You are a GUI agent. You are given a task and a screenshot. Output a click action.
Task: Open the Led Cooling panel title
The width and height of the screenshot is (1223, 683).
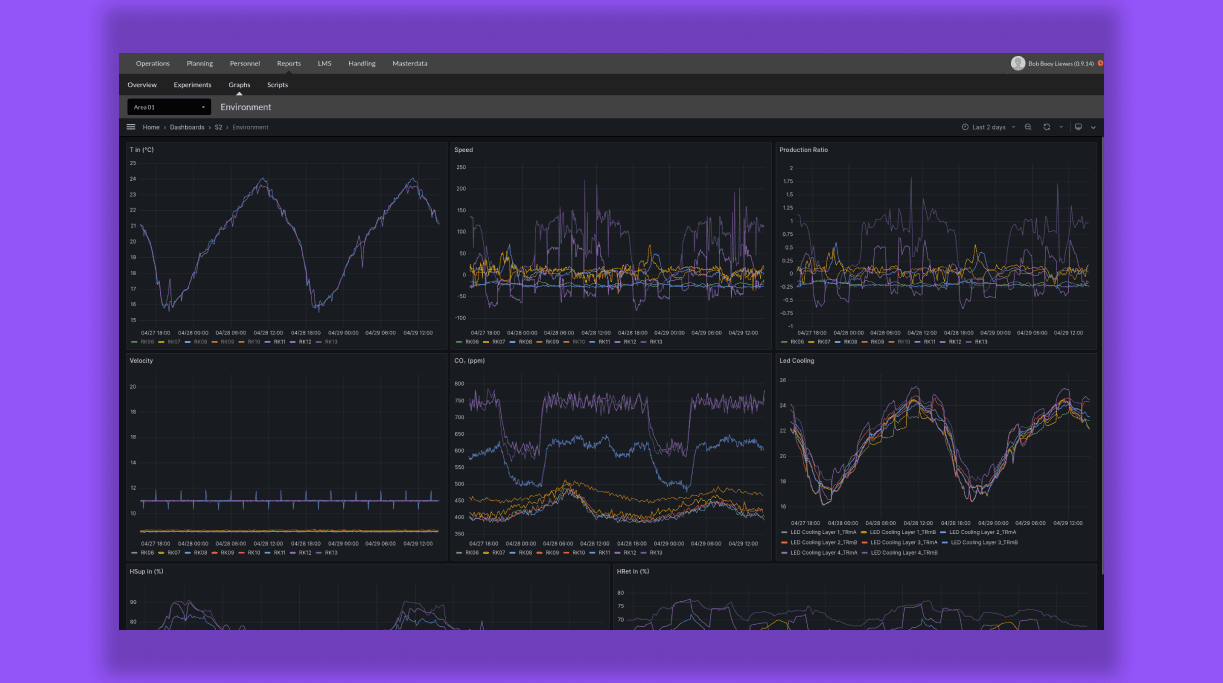tap(797, 360)
